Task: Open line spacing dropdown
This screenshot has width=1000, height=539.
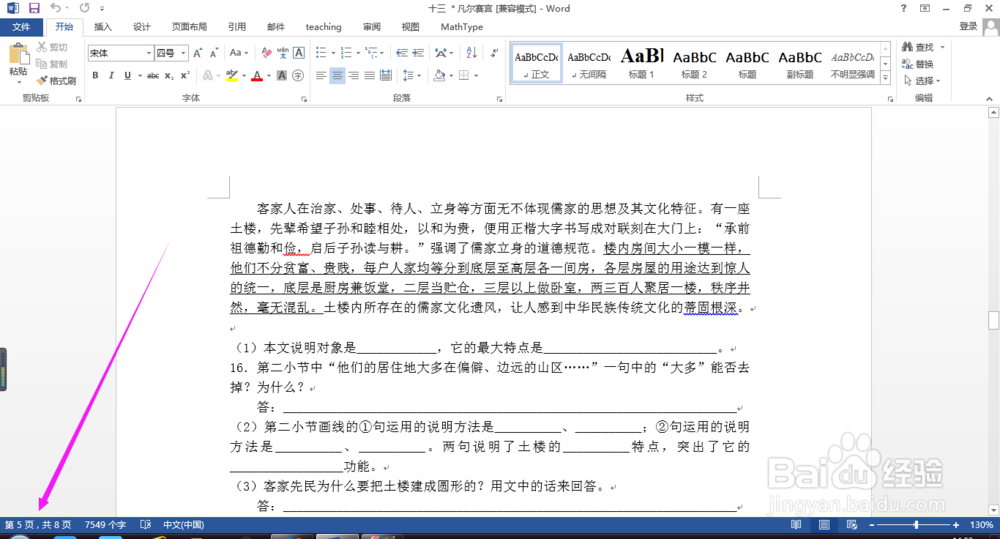Action: tap(412, 75)
